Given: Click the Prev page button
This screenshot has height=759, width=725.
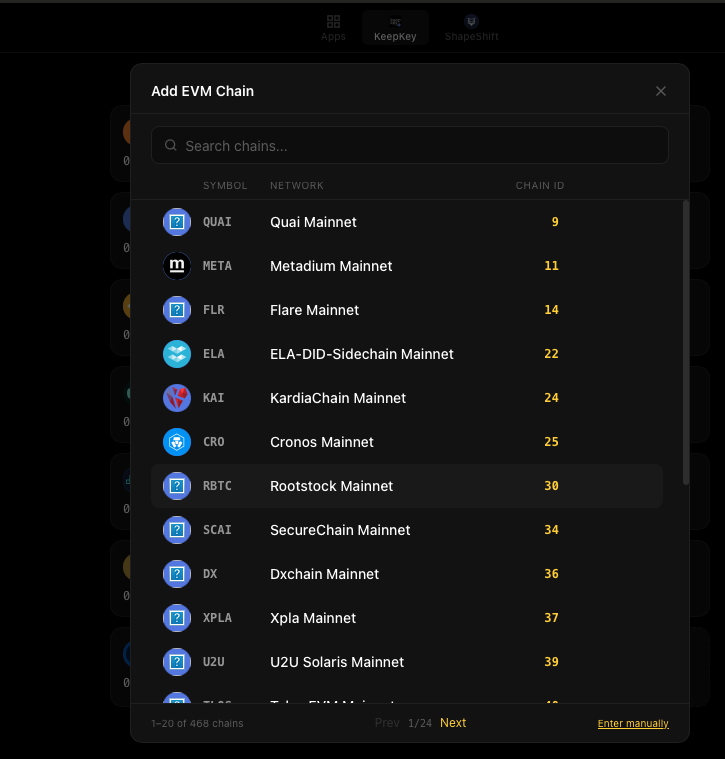Looking at the screenshot, I should [387, 723].
